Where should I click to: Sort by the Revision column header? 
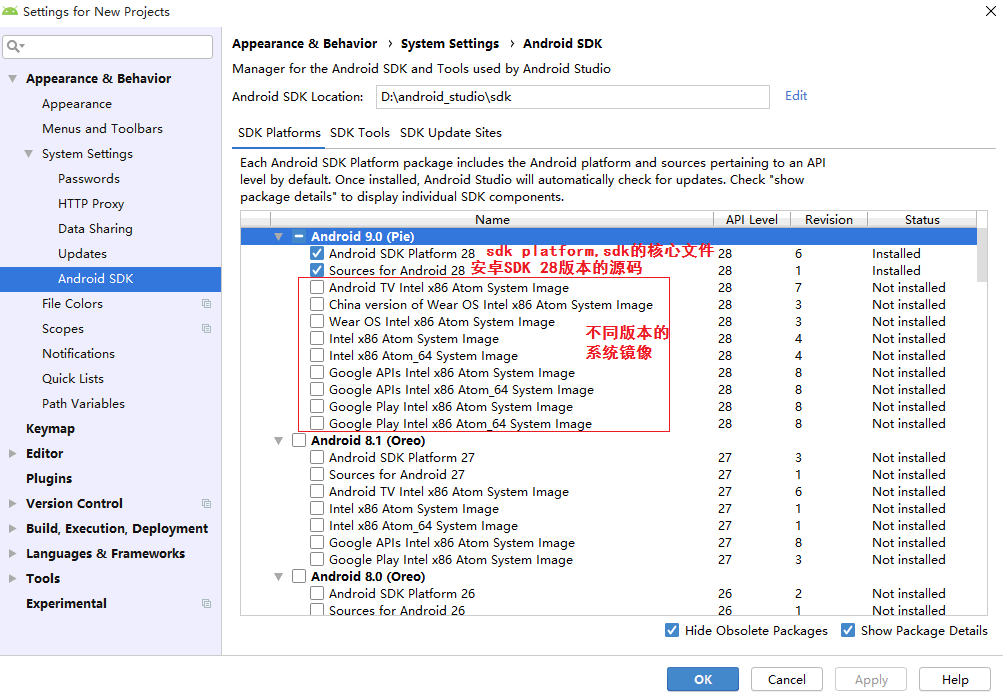pos(829,219)
